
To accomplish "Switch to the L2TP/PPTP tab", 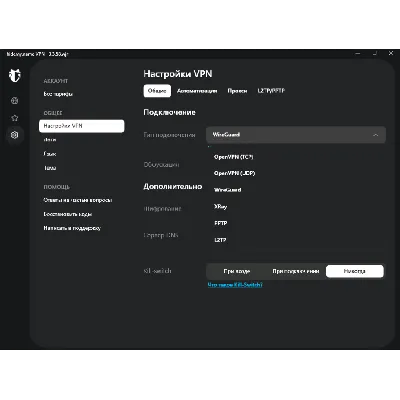I will (271, 91).
